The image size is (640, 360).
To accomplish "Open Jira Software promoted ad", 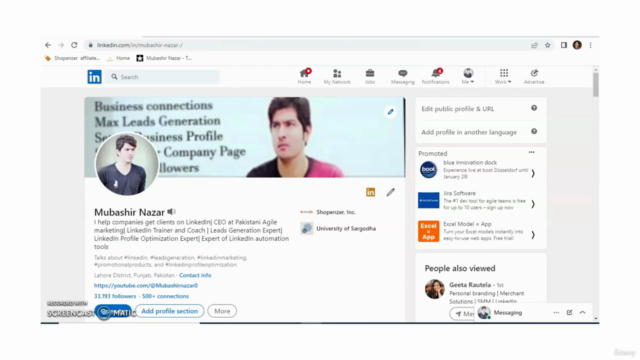I will (472, 200).
